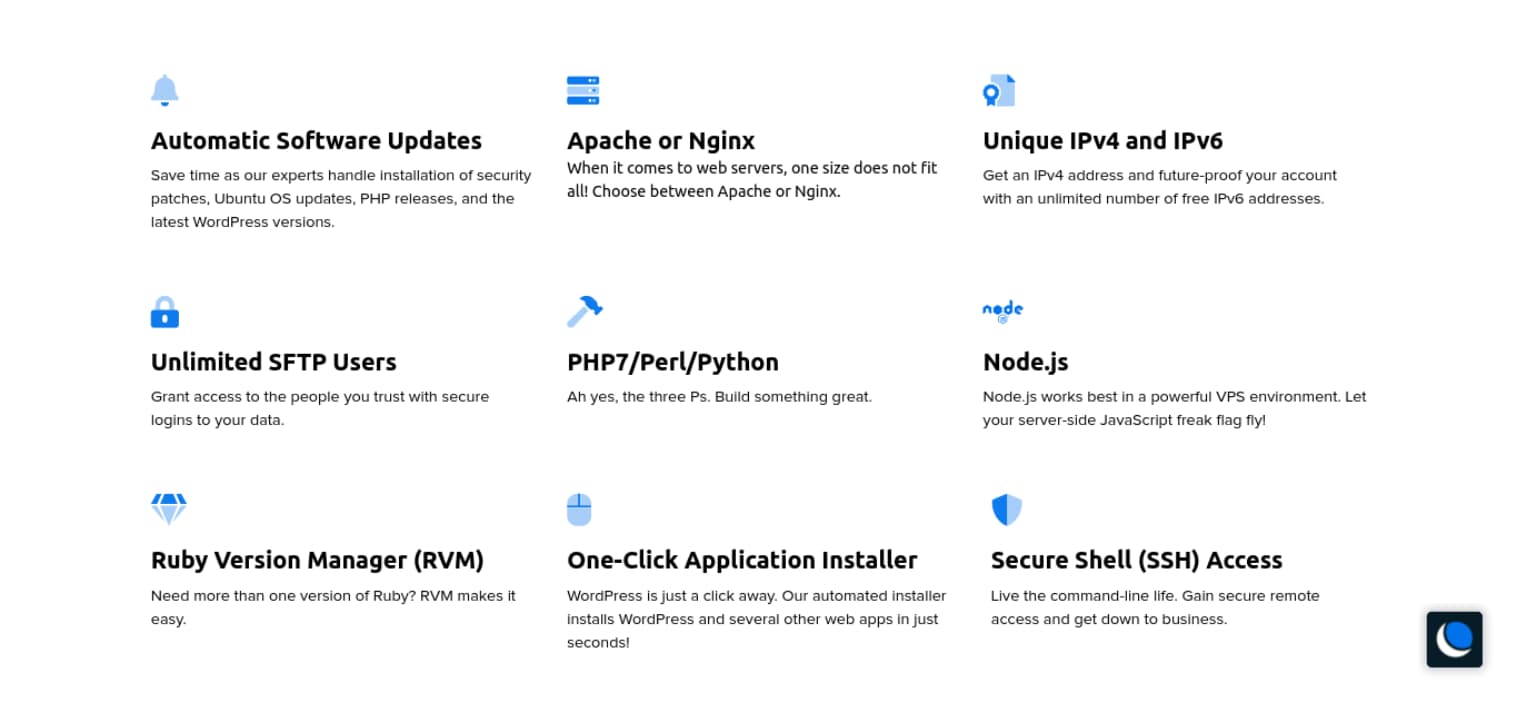Select the Apache or Nginx heading
Viewport: 1517px width, 702px height.
pos(661,140)
